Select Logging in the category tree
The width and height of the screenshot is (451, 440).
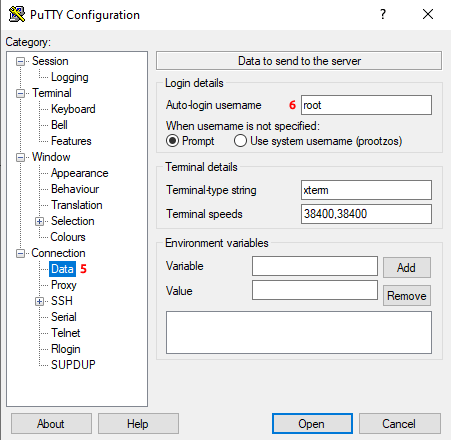point(70,77)
